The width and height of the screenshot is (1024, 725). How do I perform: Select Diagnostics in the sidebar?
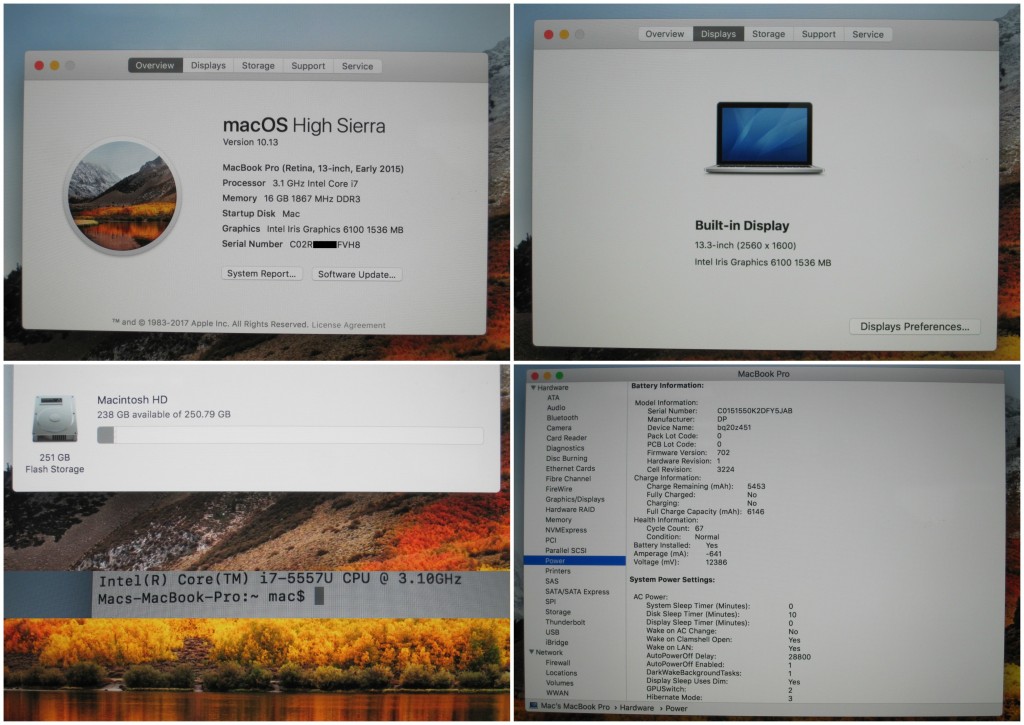coord(565,448)
